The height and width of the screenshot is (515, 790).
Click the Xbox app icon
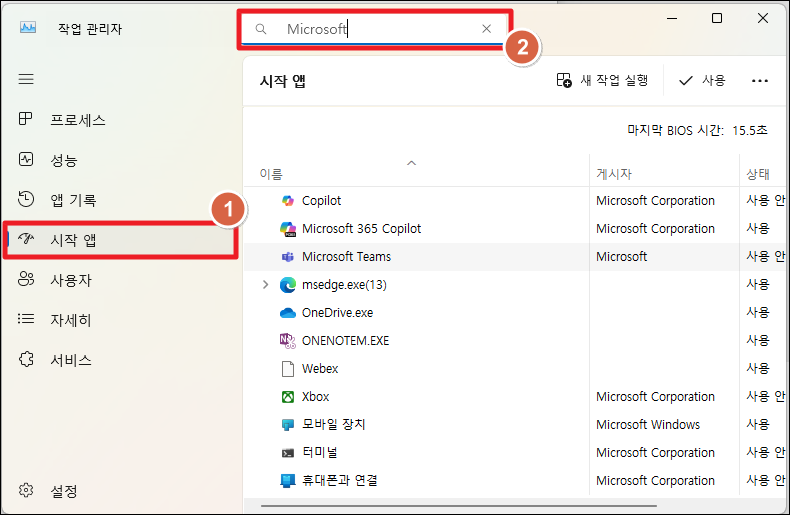pyautogui.click(x=288, y=397)
